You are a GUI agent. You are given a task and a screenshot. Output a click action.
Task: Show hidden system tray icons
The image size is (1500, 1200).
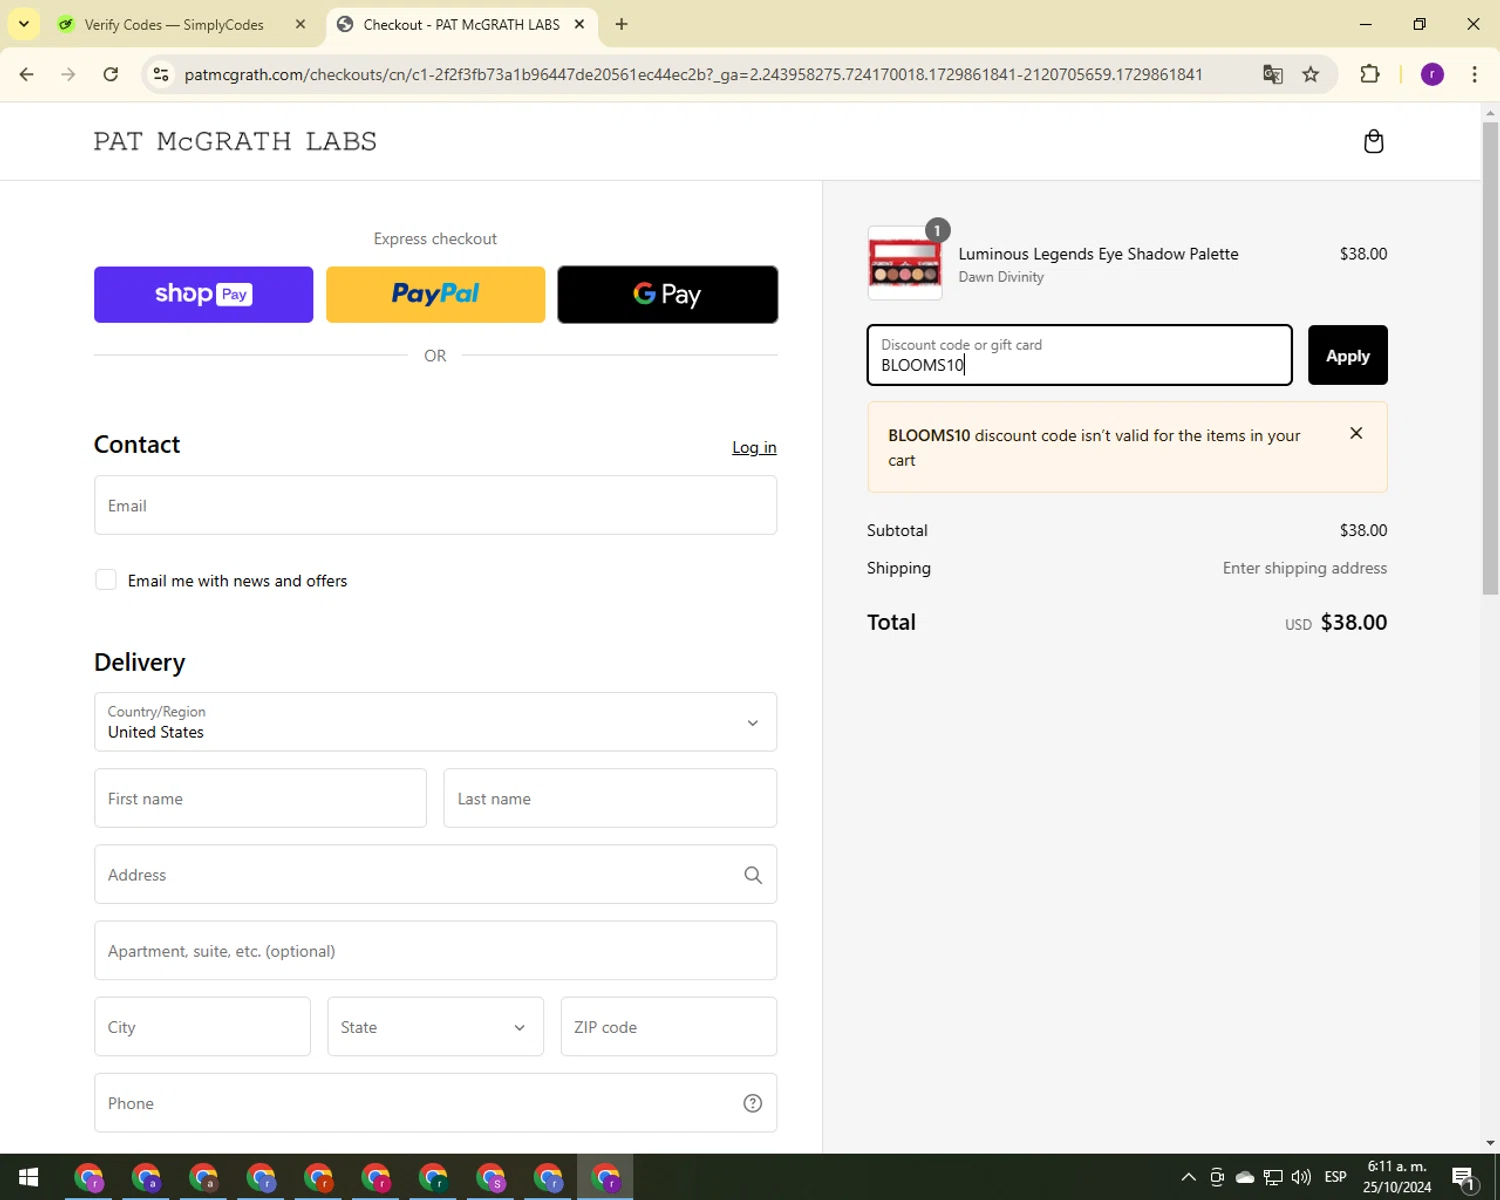pos(1188,1177)
